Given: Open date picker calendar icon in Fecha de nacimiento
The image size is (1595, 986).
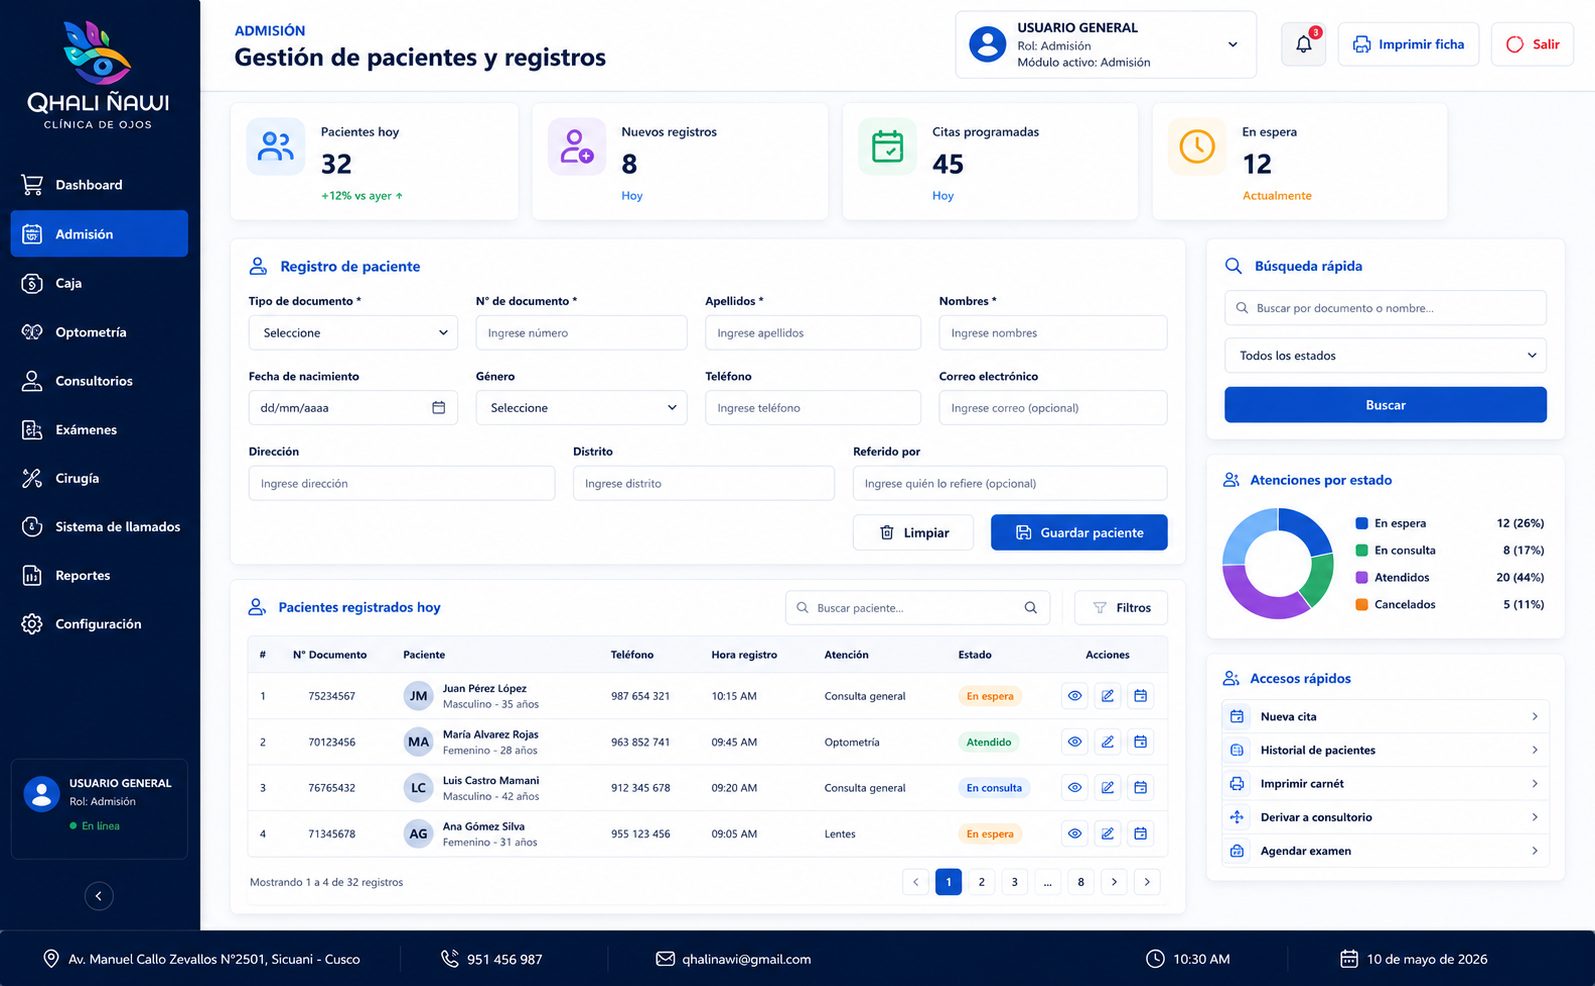Looking at the screenshot, I should coord(438,407).
